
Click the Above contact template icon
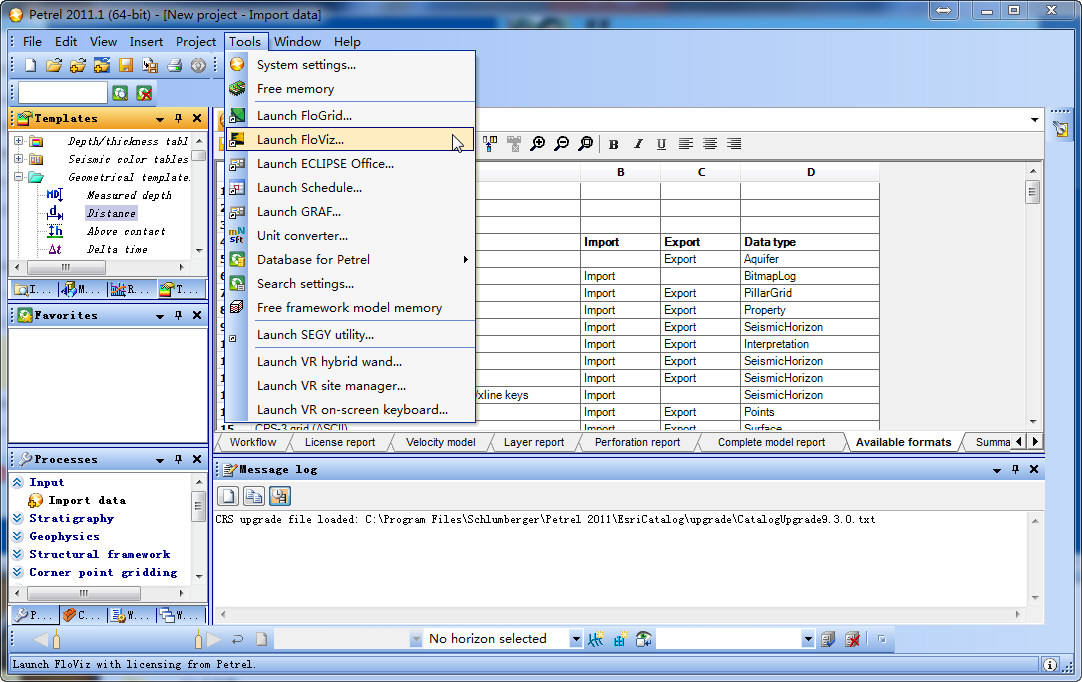(55, 231)
